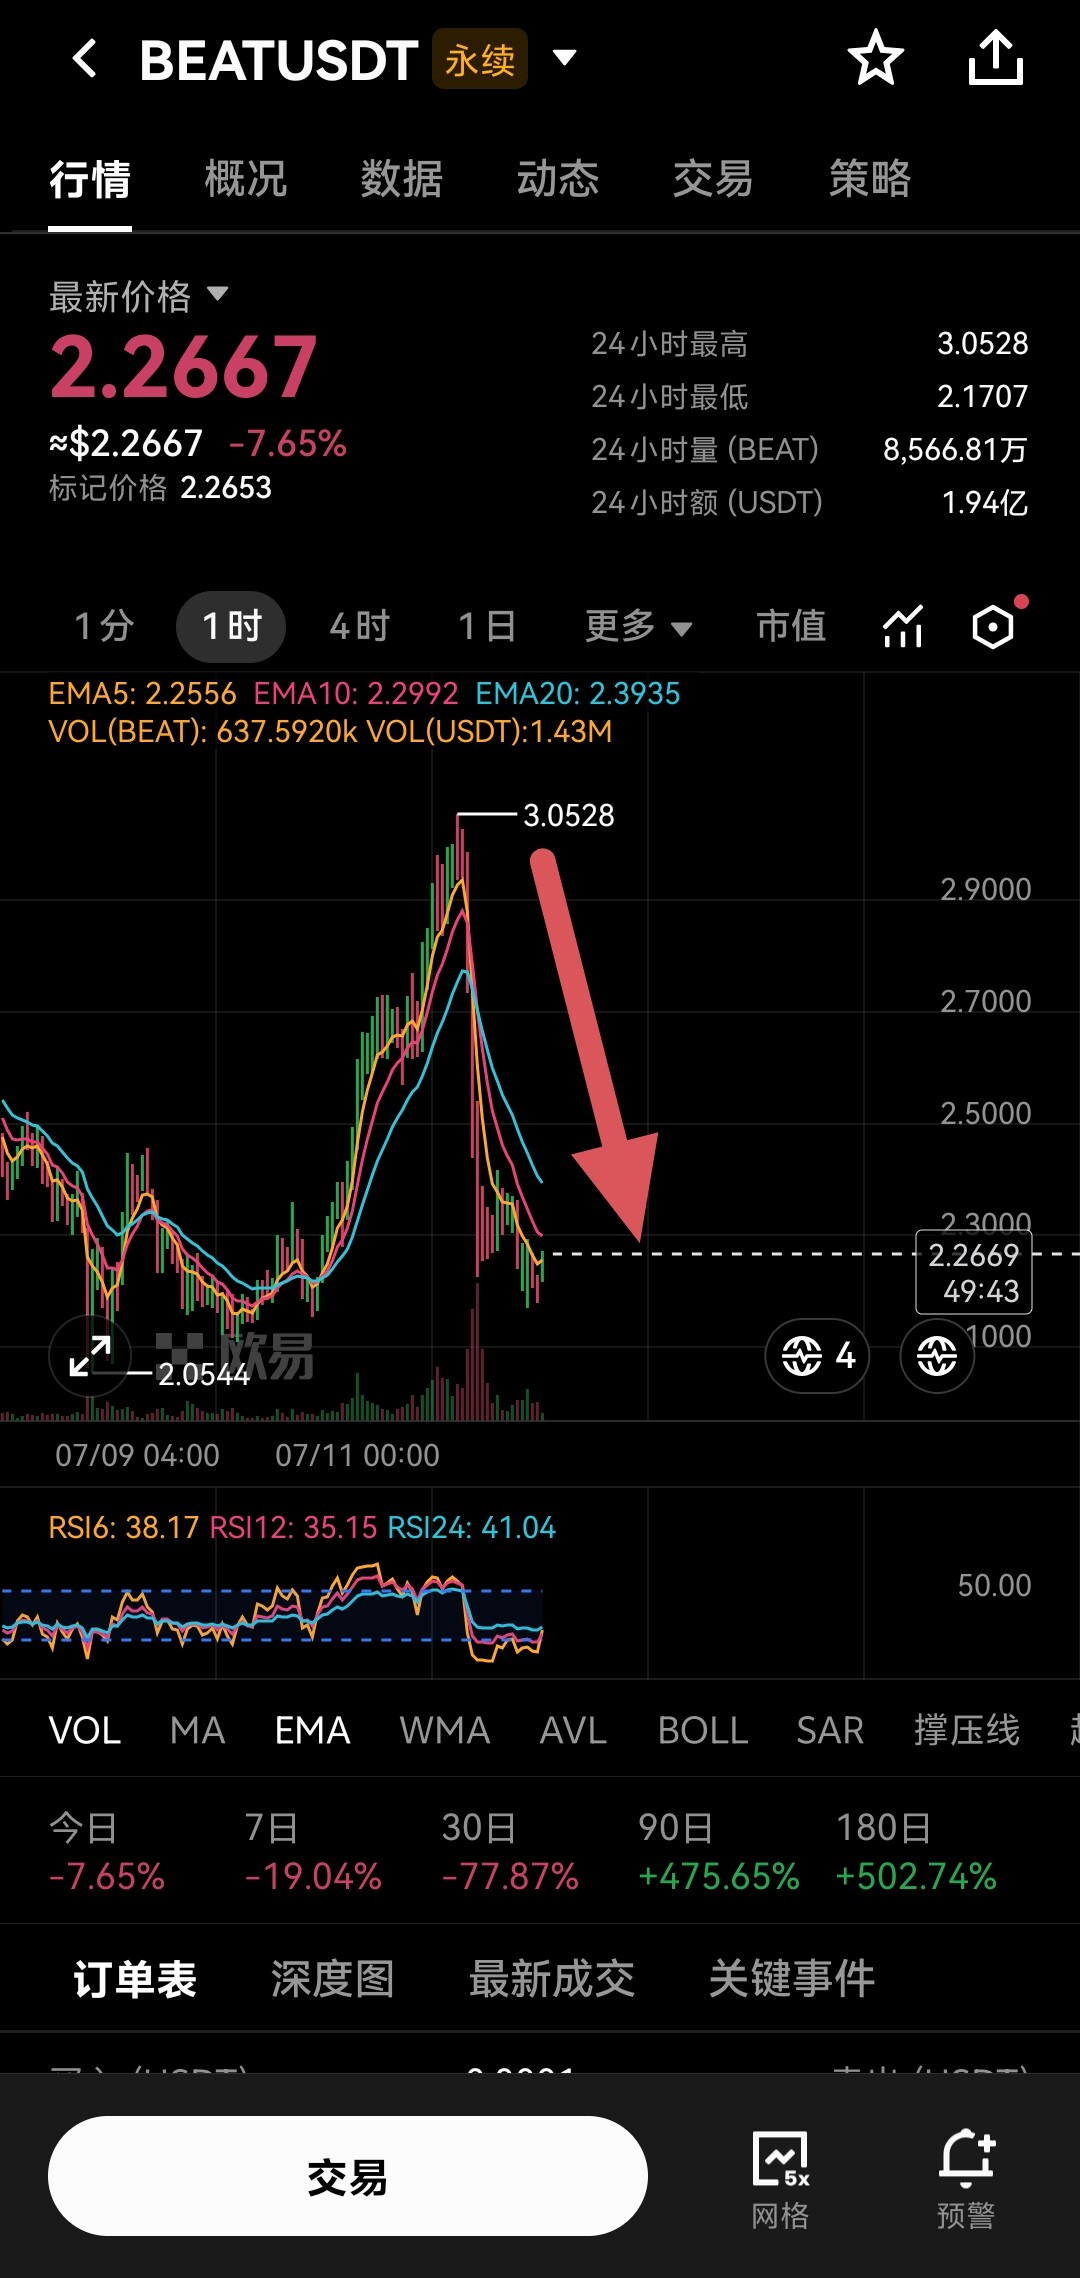Select the 1分 chart interval
This screenshot has width=1080, height=2278.
click(x=104, y=627)
